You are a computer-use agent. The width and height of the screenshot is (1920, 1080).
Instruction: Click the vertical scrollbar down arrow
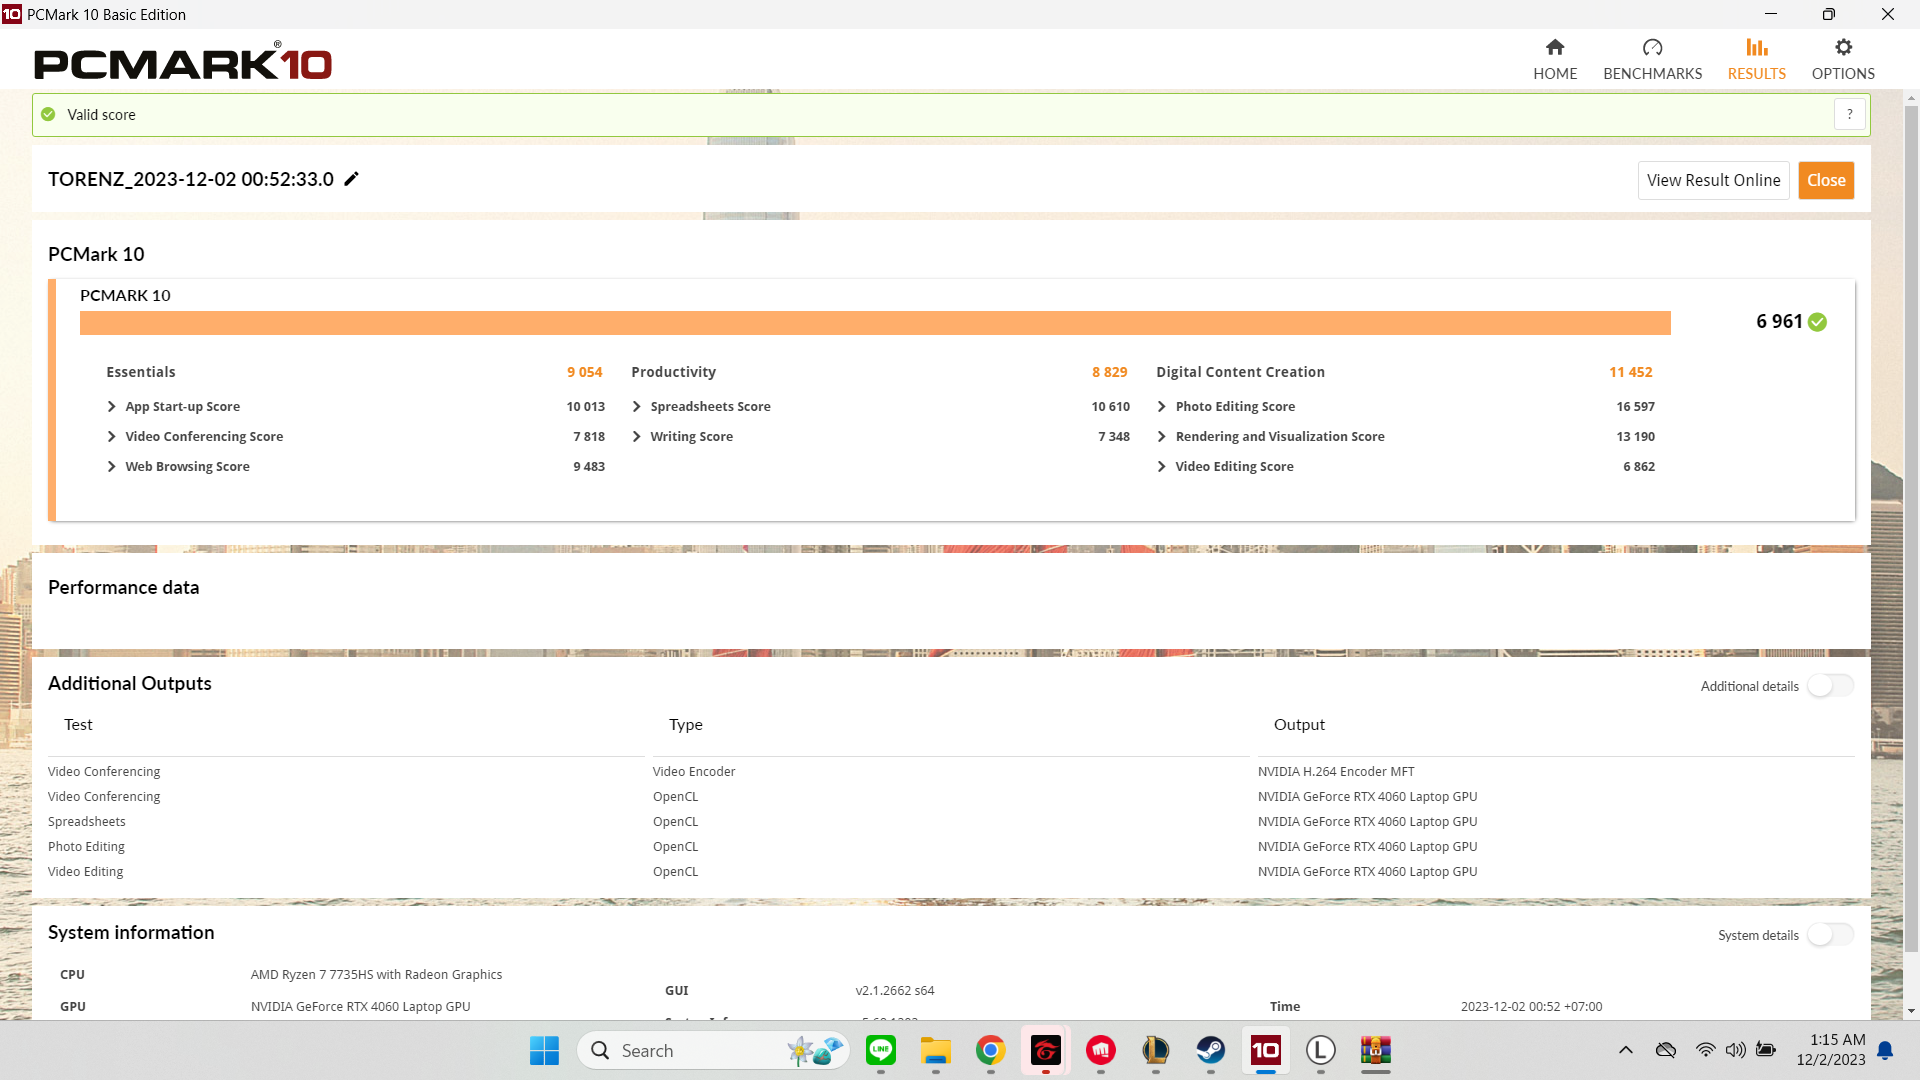(x=1911, y=1011)
